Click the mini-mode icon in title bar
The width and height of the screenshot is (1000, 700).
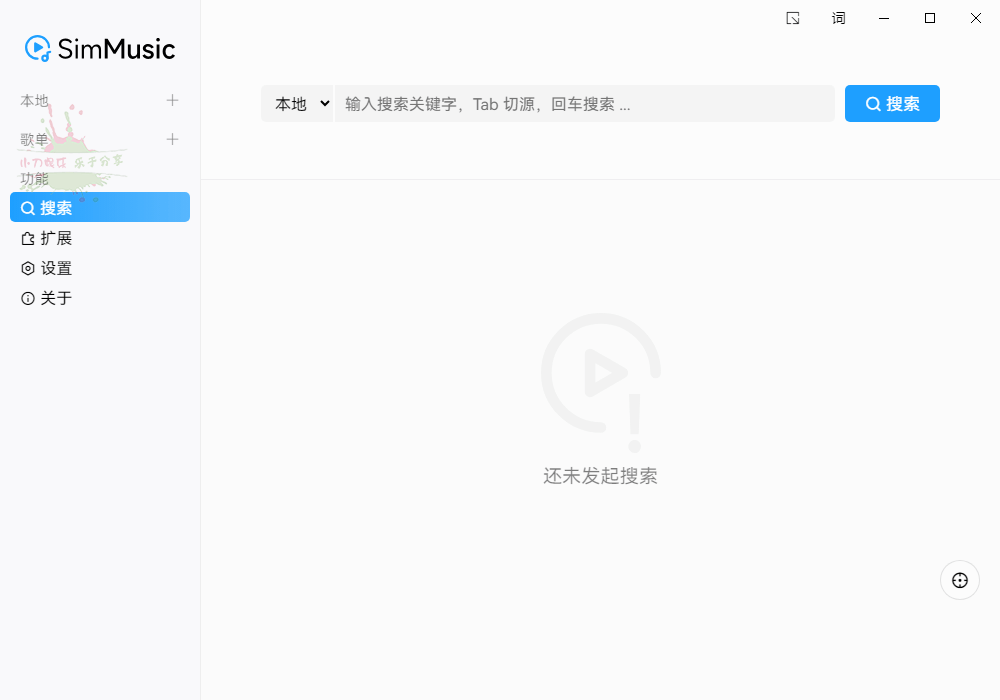click(x=792, y=18)
